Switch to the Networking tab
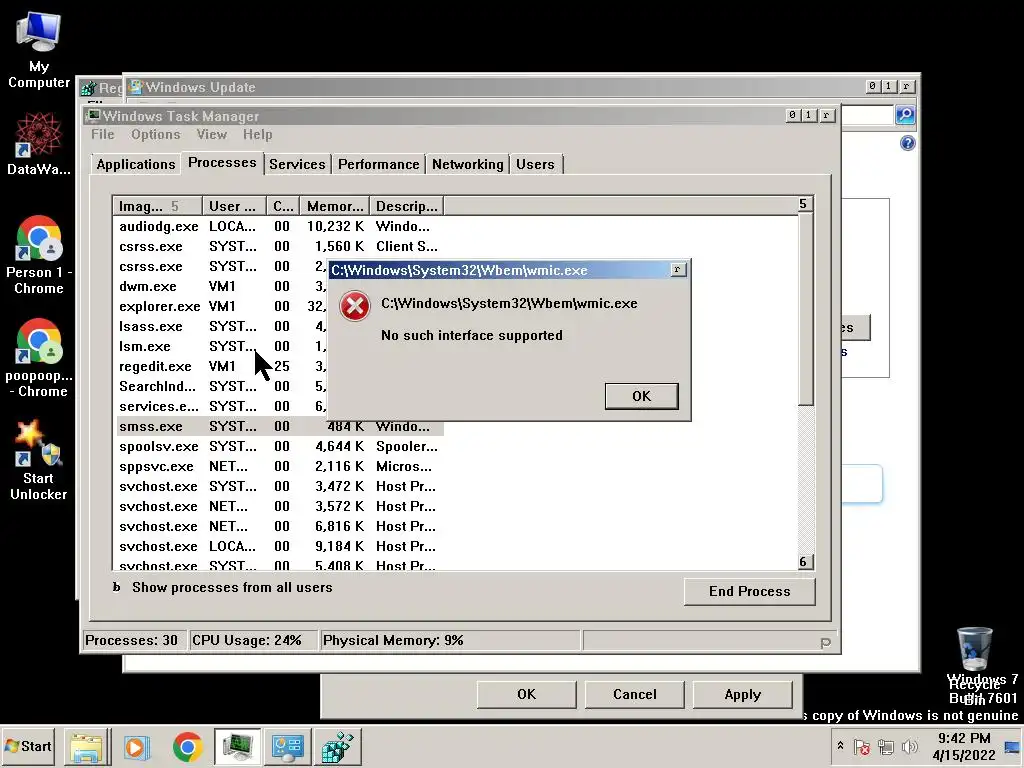1024x768 pixels. pyautogui.click(x=468, y=164)
